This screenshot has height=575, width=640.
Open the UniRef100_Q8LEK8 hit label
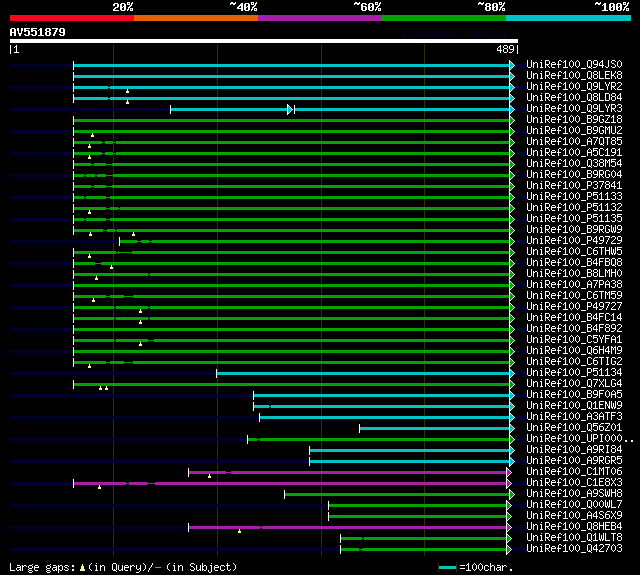coord(574,75)
